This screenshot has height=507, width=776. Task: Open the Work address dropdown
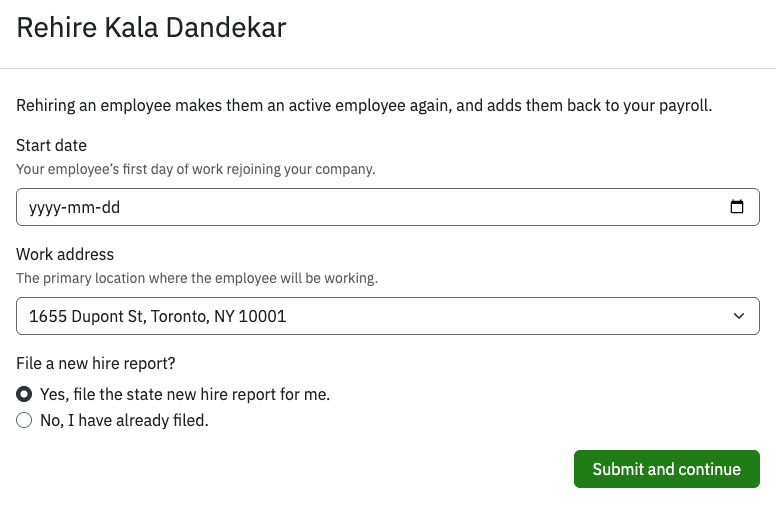coord(387,316)
